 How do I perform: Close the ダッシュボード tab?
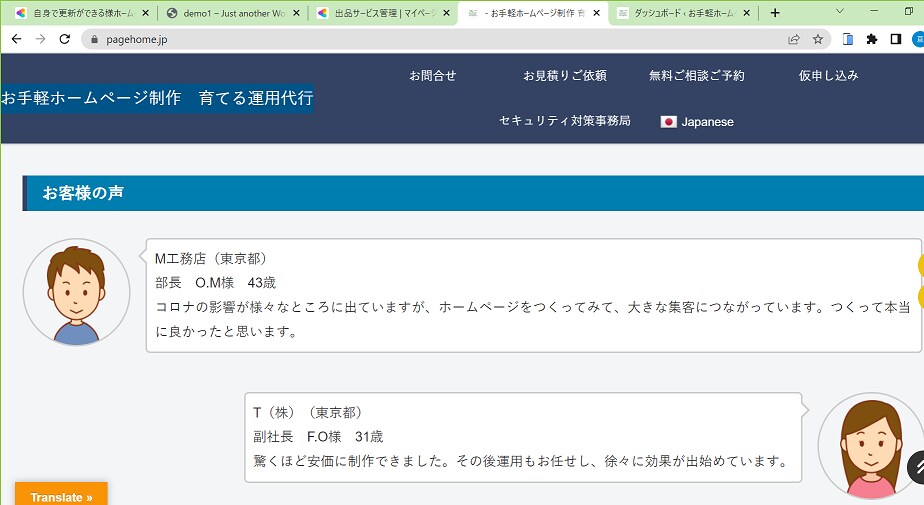[x=747, y=13]
